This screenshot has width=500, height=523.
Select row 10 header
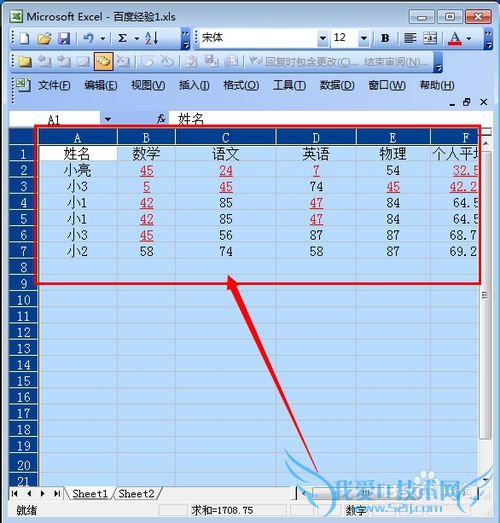(23, 300)
